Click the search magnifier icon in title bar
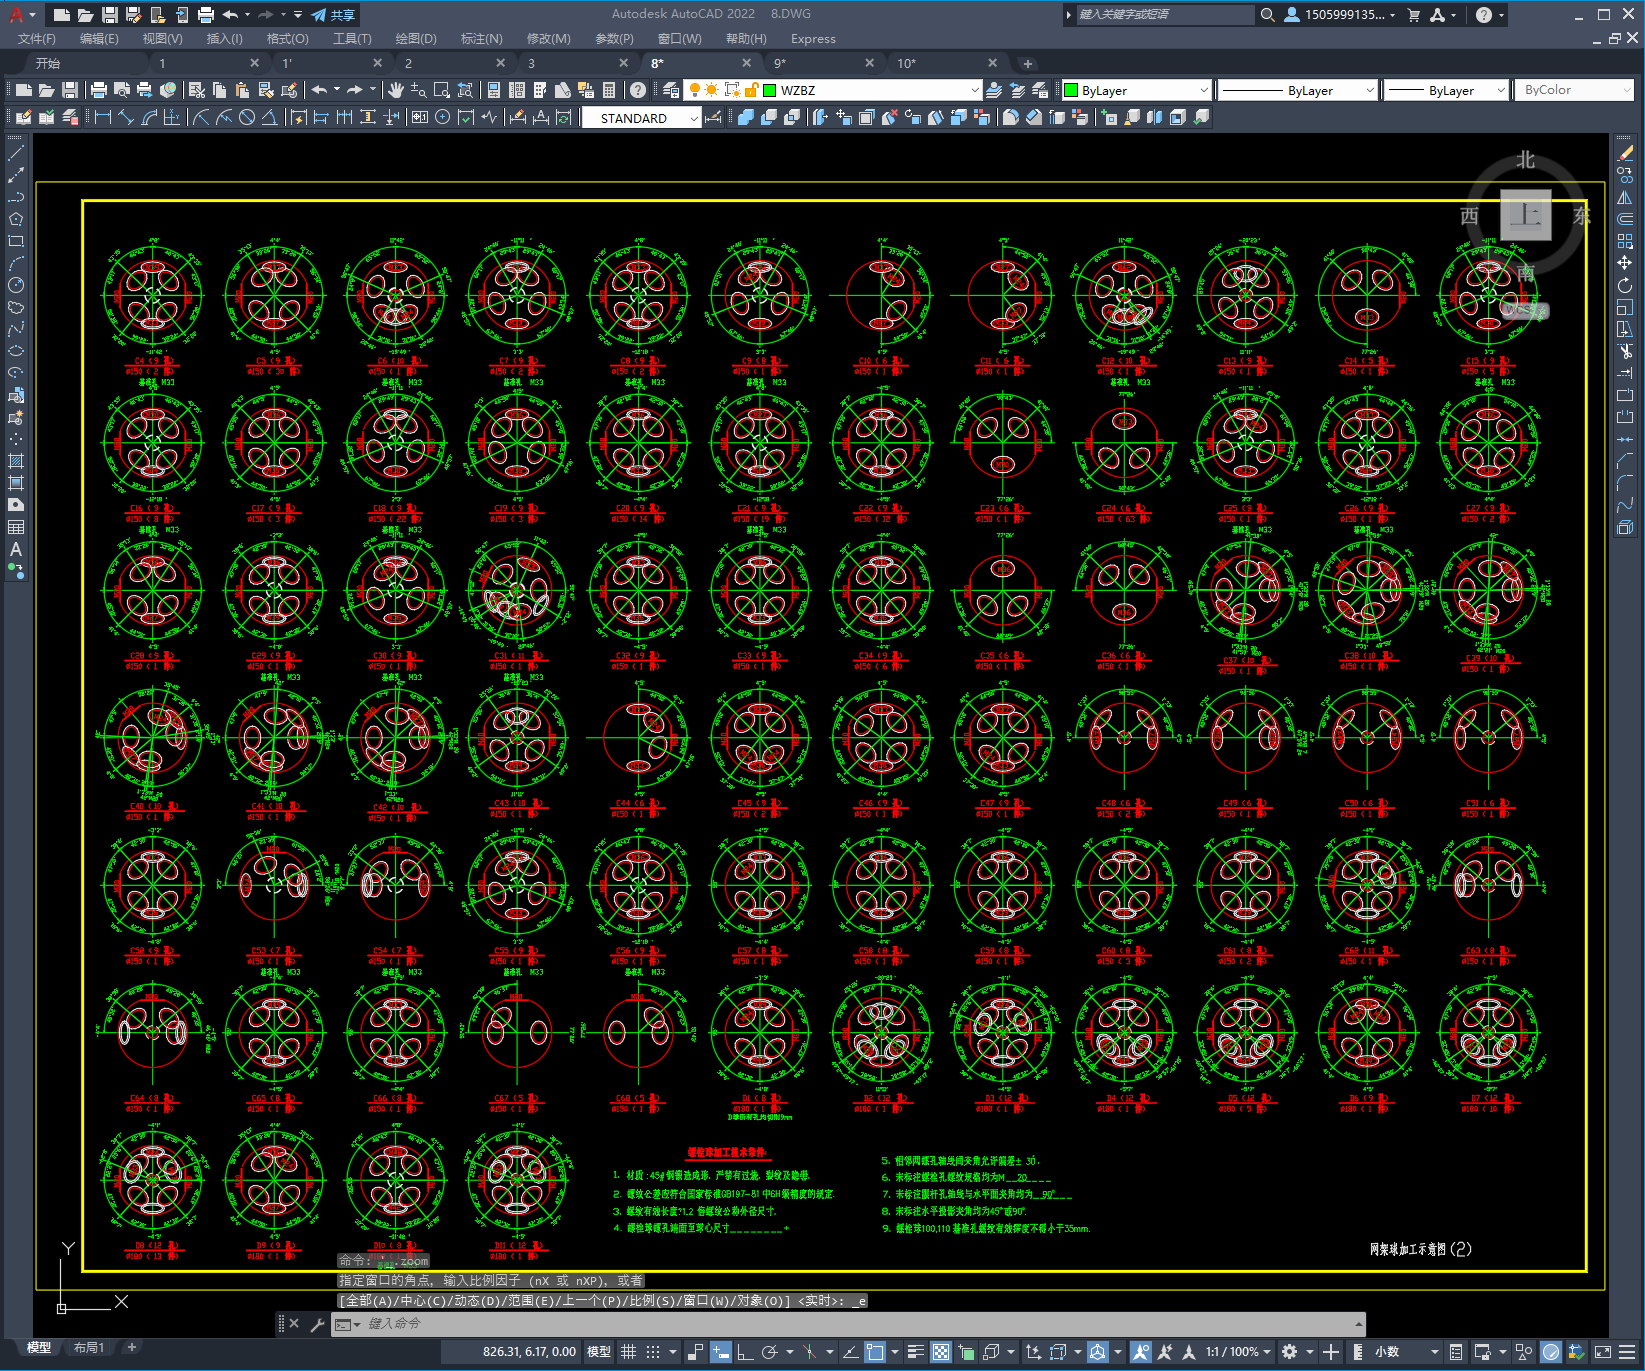The width and height of the screenshot is (1645, 1371). 1268,15
